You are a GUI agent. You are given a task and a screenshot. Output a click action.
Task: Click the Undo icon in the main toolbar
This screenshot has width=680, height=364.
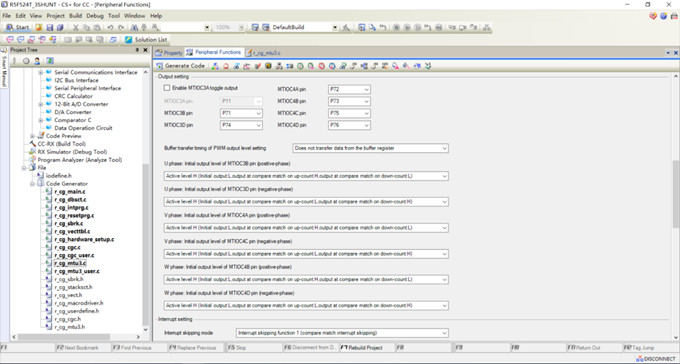tap(110, 27)
